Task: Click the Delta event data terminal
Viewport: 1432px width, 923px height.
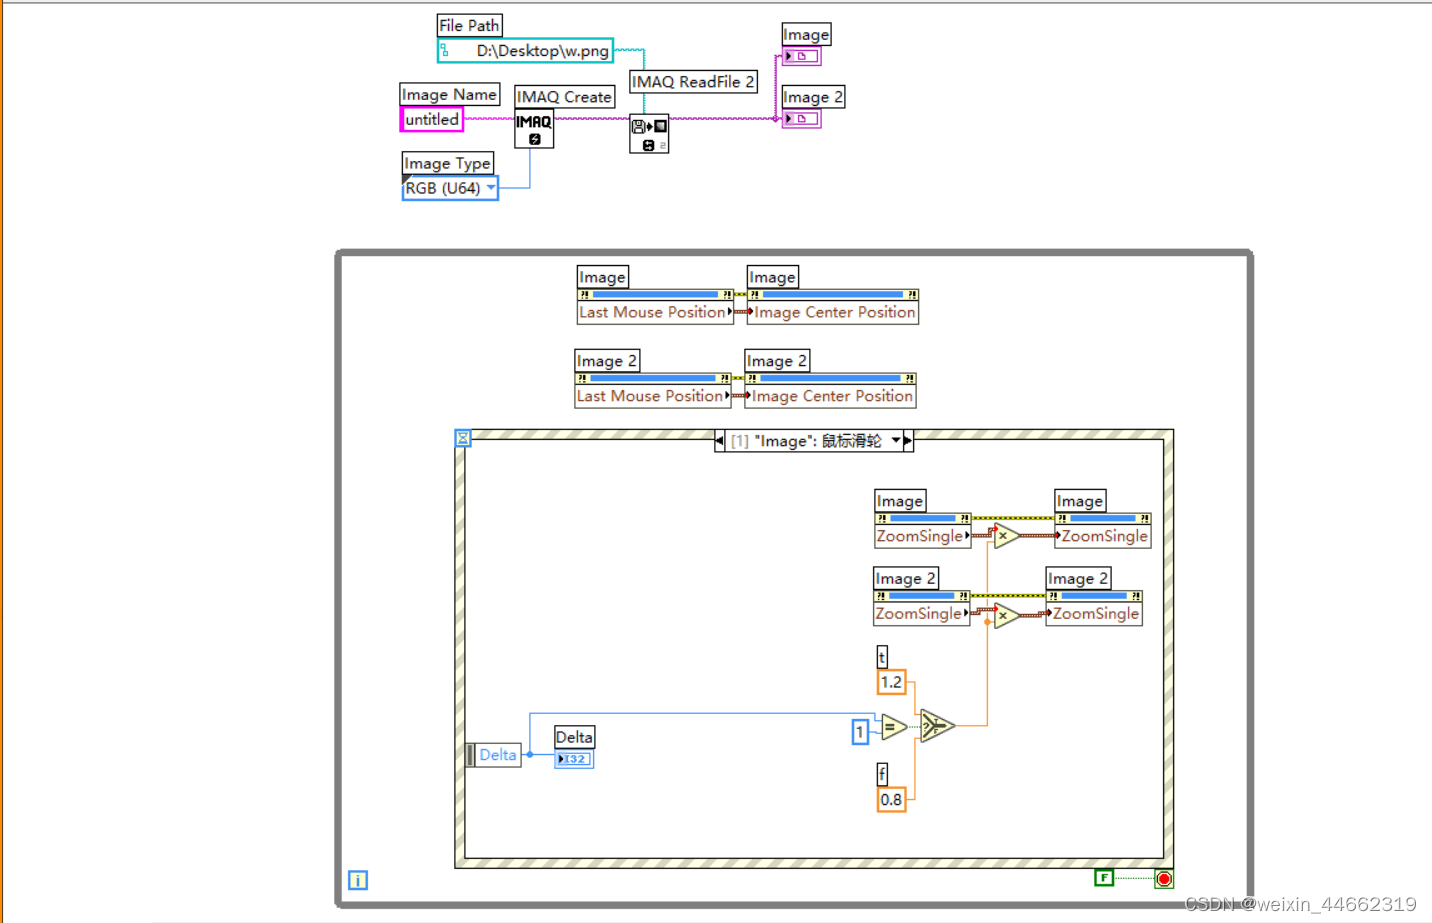Action: pos(493,755)
